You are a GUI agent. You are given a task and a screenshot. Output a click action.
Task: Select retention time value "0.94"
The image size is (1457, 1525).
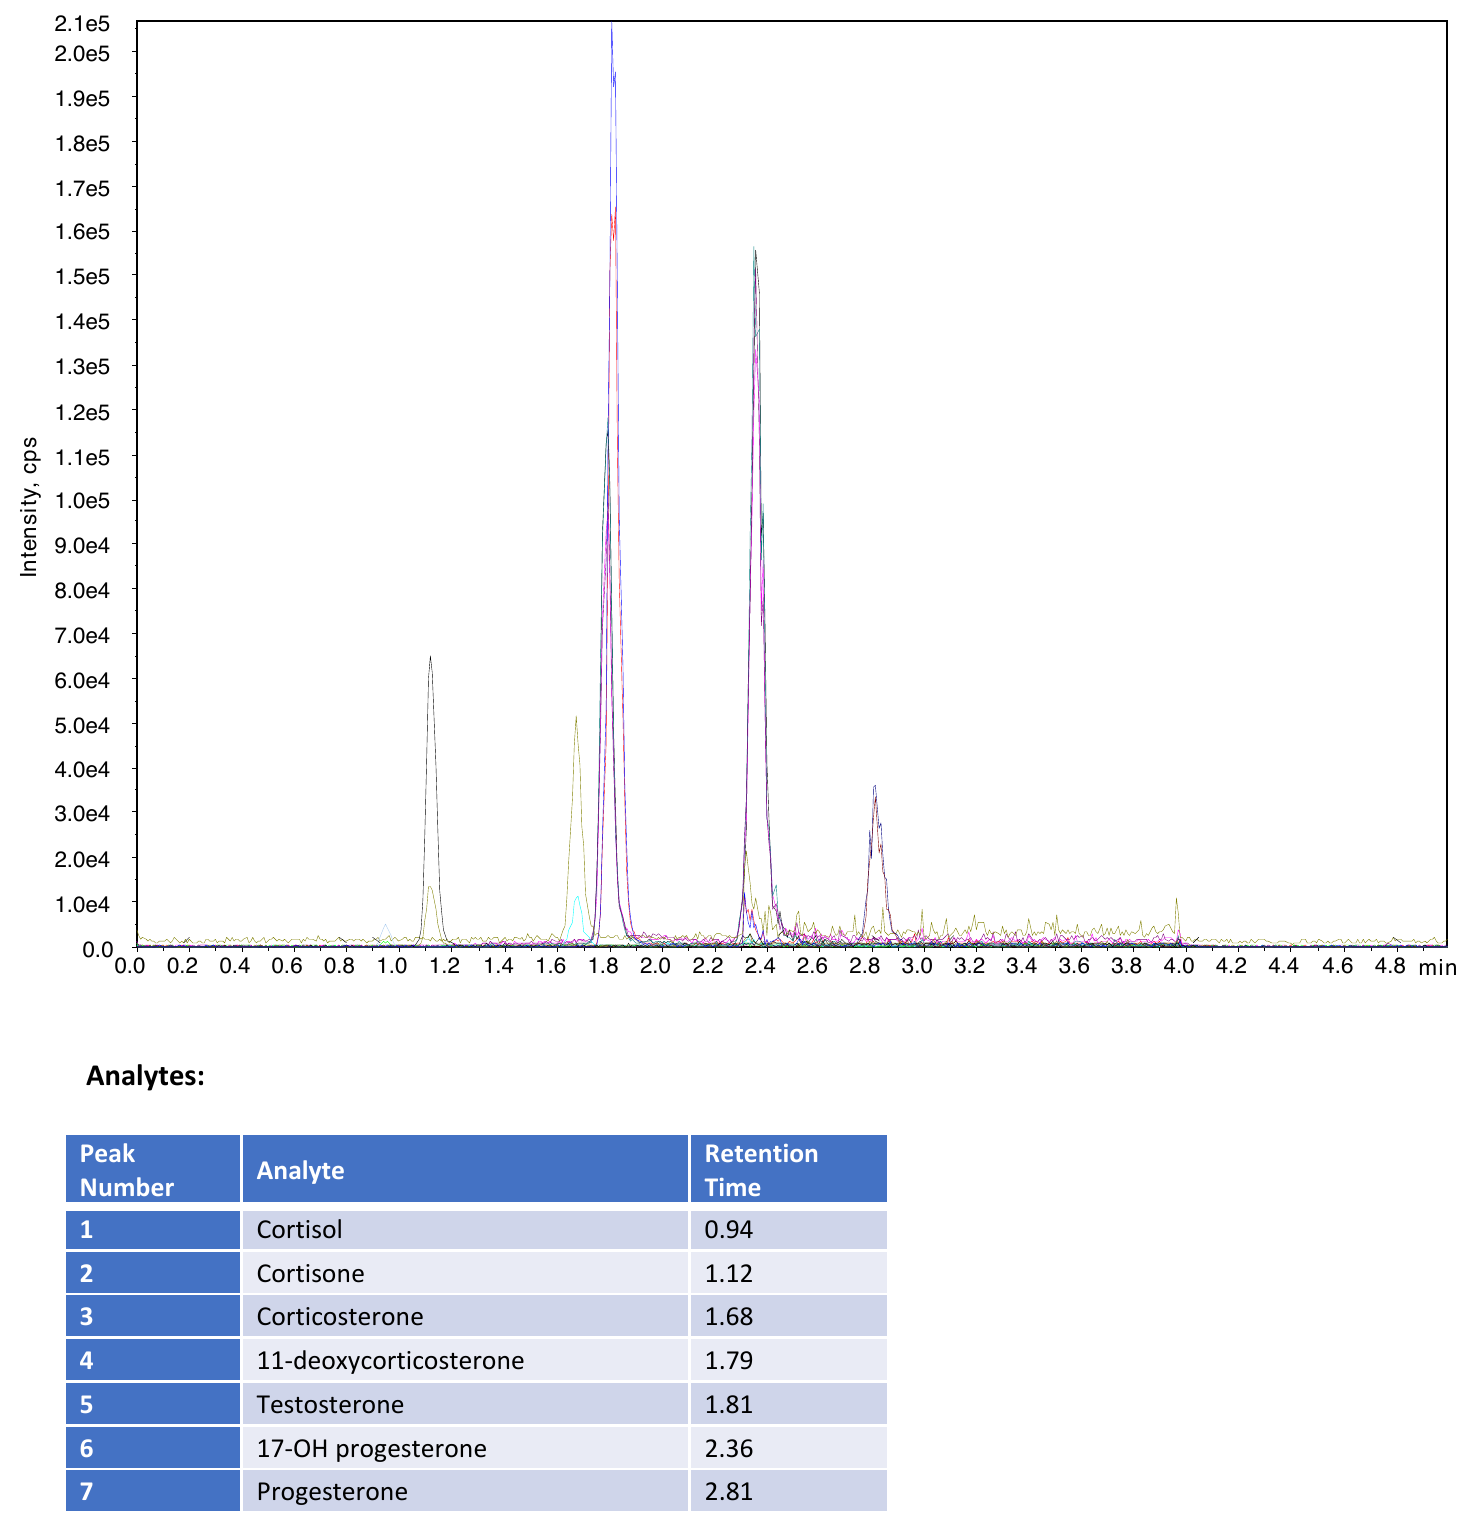point(729,1229)
